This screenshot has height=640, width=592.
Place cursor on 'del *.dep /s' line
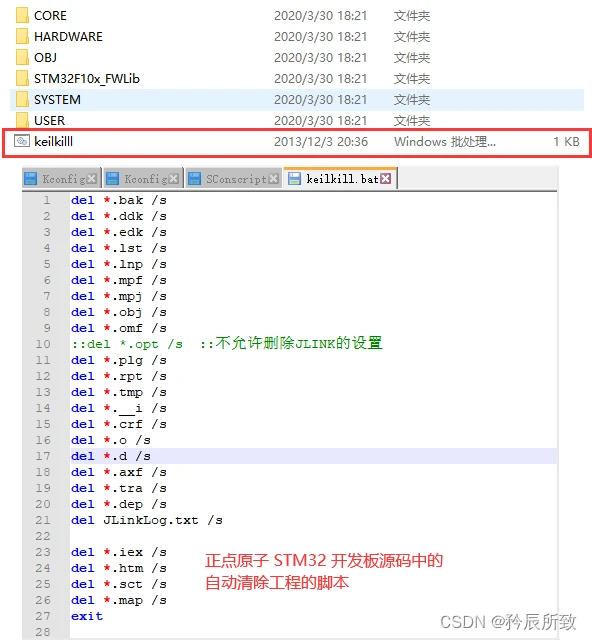119,504
